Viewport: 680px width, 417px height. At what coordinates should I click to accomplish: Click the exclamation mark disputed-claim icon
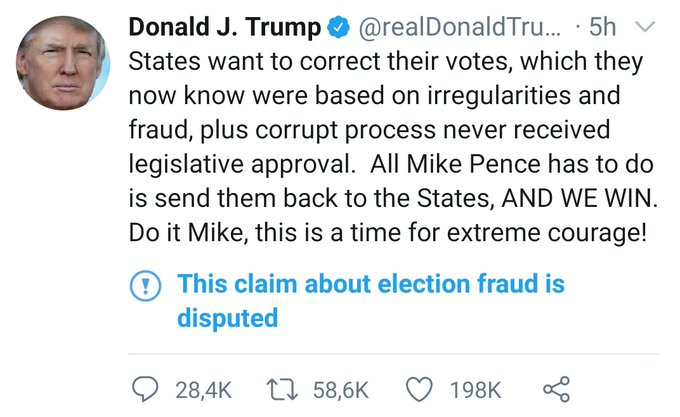148,286
